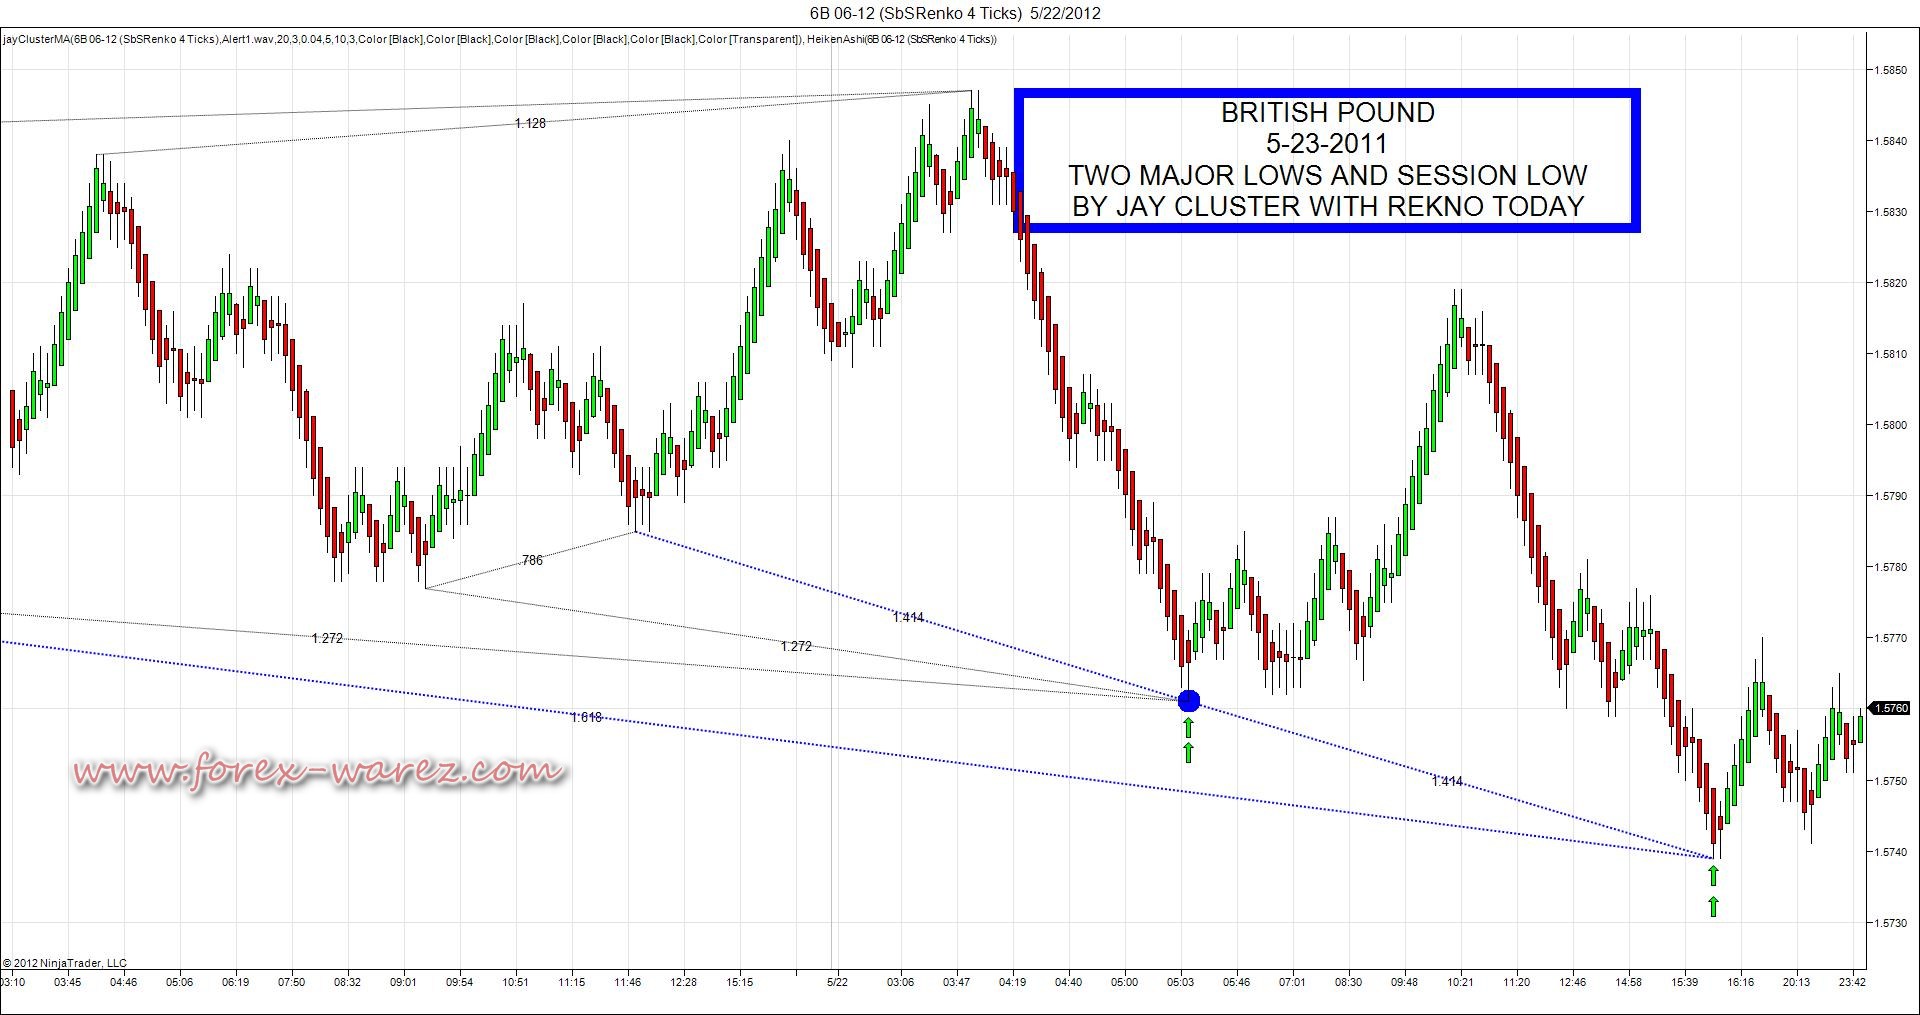Select the .786 retracement label
The width and height of the screenshot is (1920, 1015).
[x=532, y=560]
